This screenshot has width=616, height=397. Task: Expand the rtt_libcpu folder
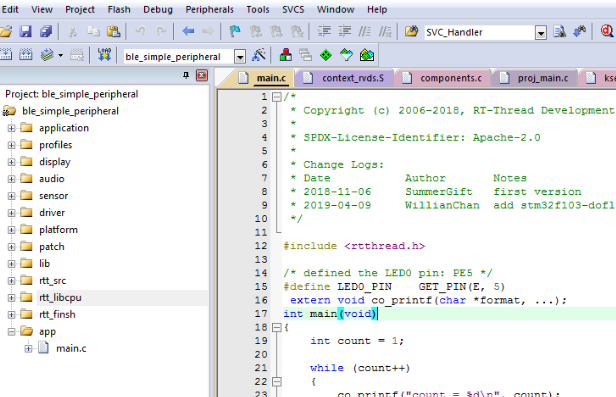pyautogui.click(x=11, y=298)
